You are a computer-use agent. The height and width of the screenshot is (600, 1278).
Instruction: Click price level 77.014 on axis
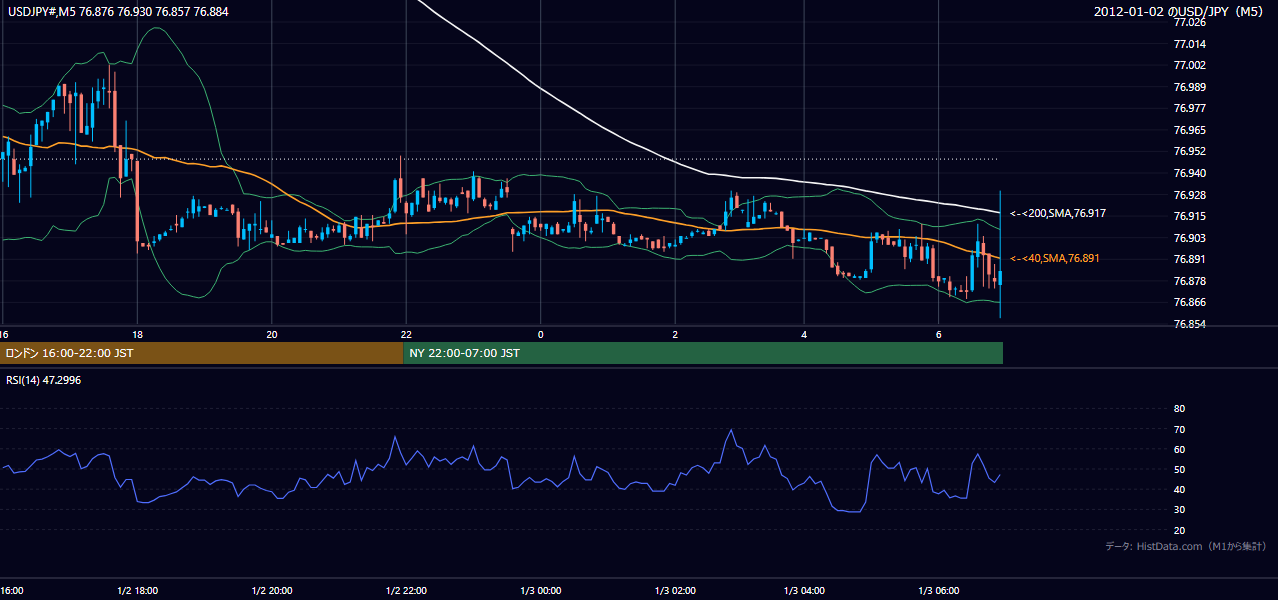pos(1190,44)
